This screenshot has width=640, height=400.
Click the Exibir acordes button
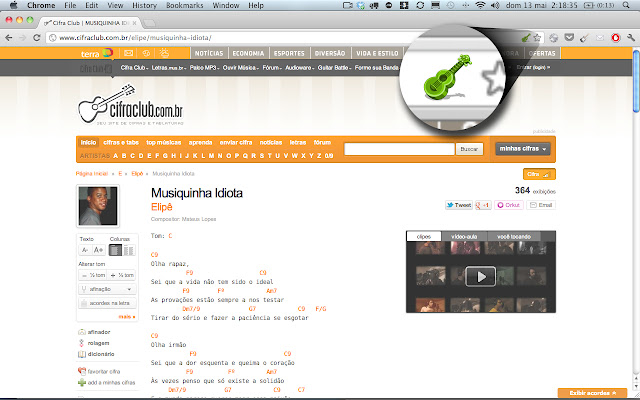coord(592,393)
